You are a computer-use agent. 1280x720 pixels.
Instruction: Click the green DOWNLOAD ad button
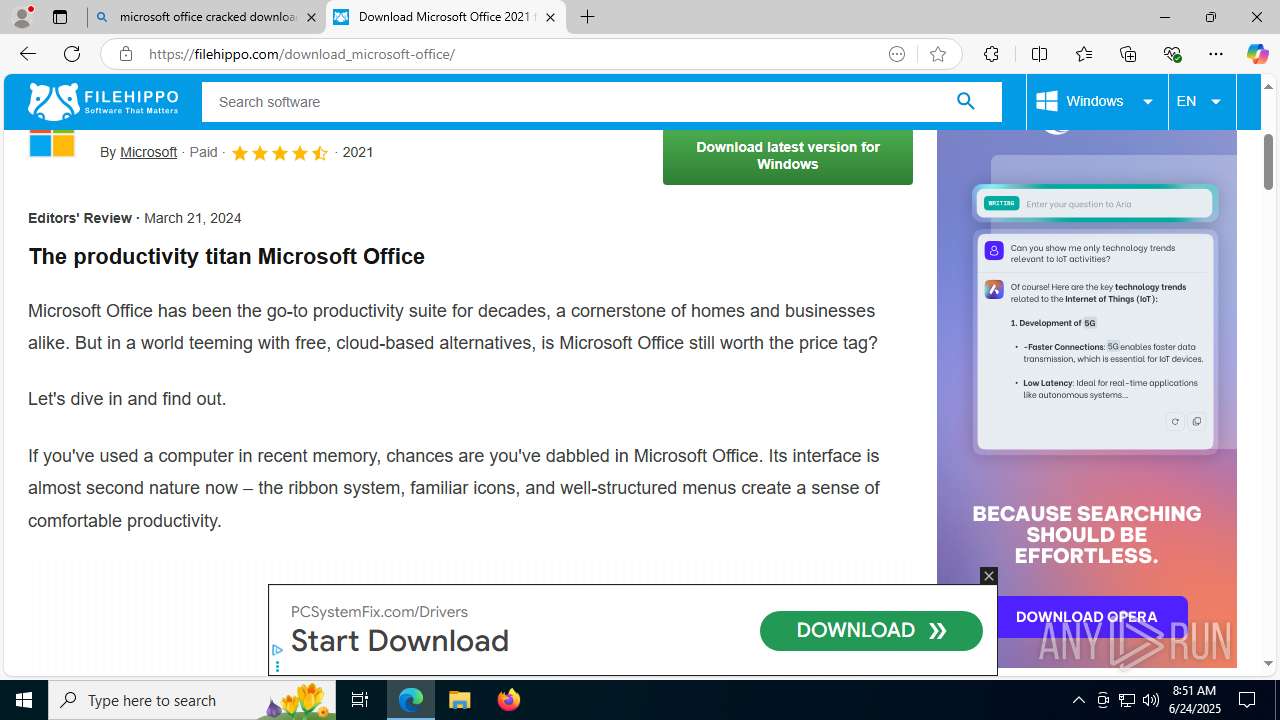coord(871,631)
